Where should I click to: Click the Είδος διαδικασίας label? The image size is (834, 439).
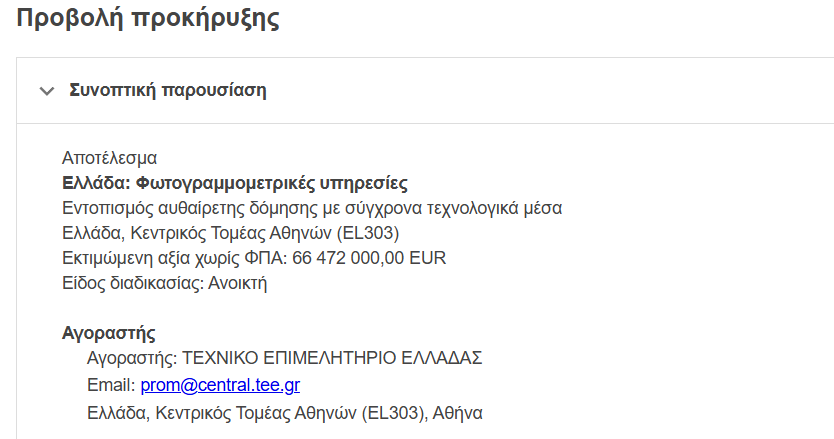point(131,283)
